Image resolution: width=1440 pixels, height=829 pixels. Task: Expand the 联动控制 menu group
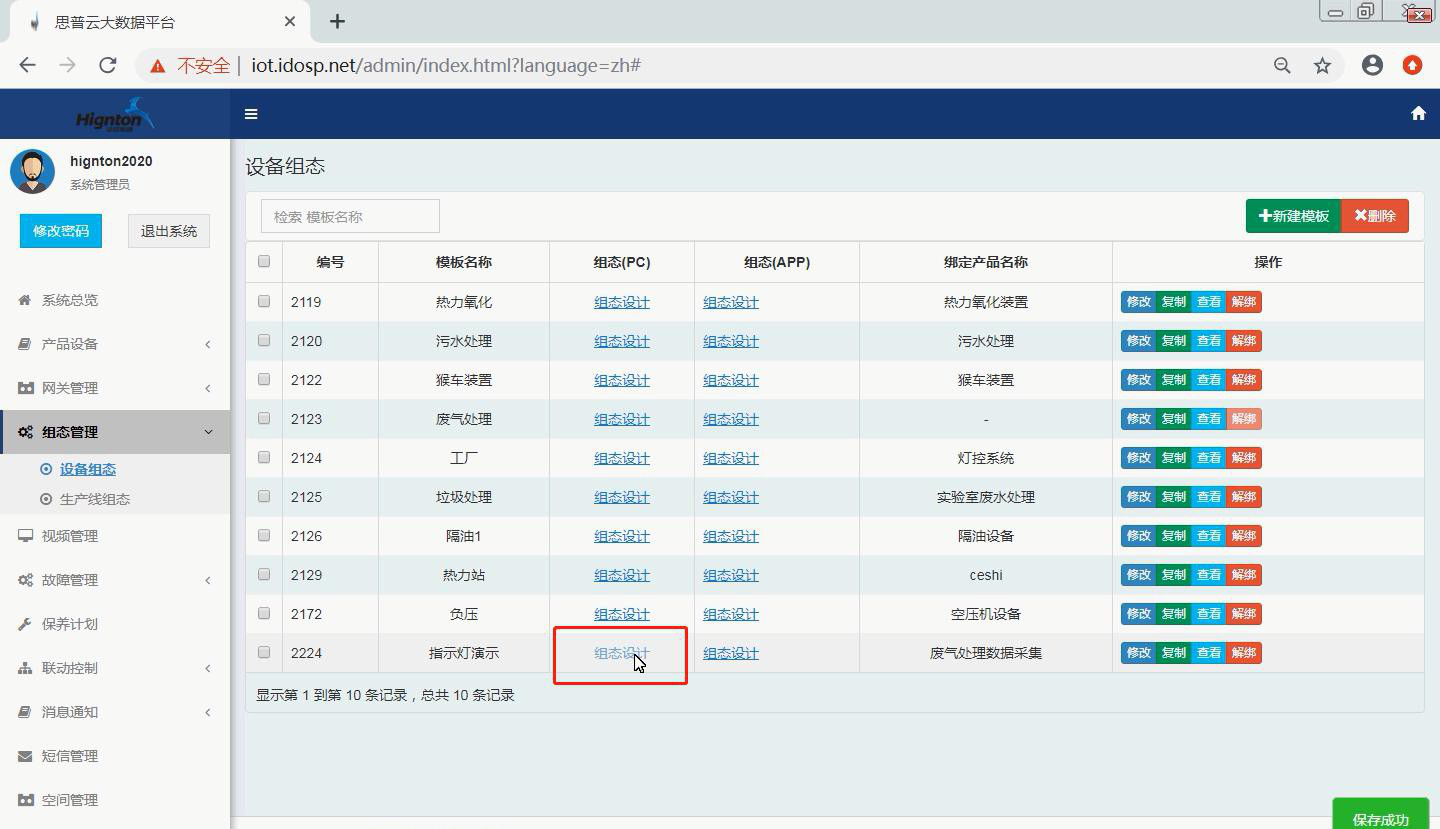pyautogui.click(x=71, y=667)
